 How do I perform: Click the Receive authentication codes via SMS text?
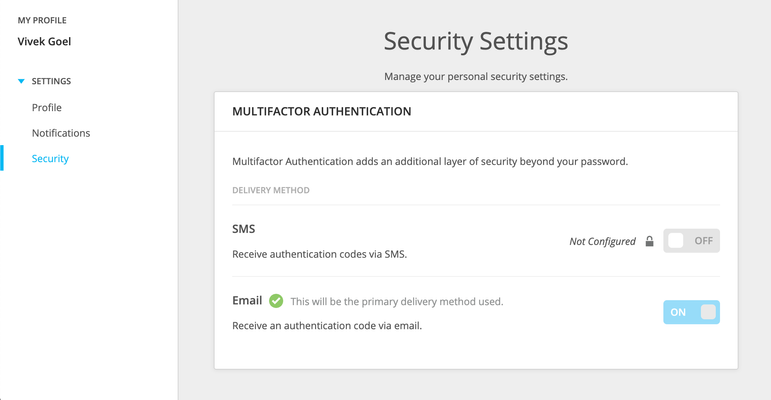coord(320,254)
